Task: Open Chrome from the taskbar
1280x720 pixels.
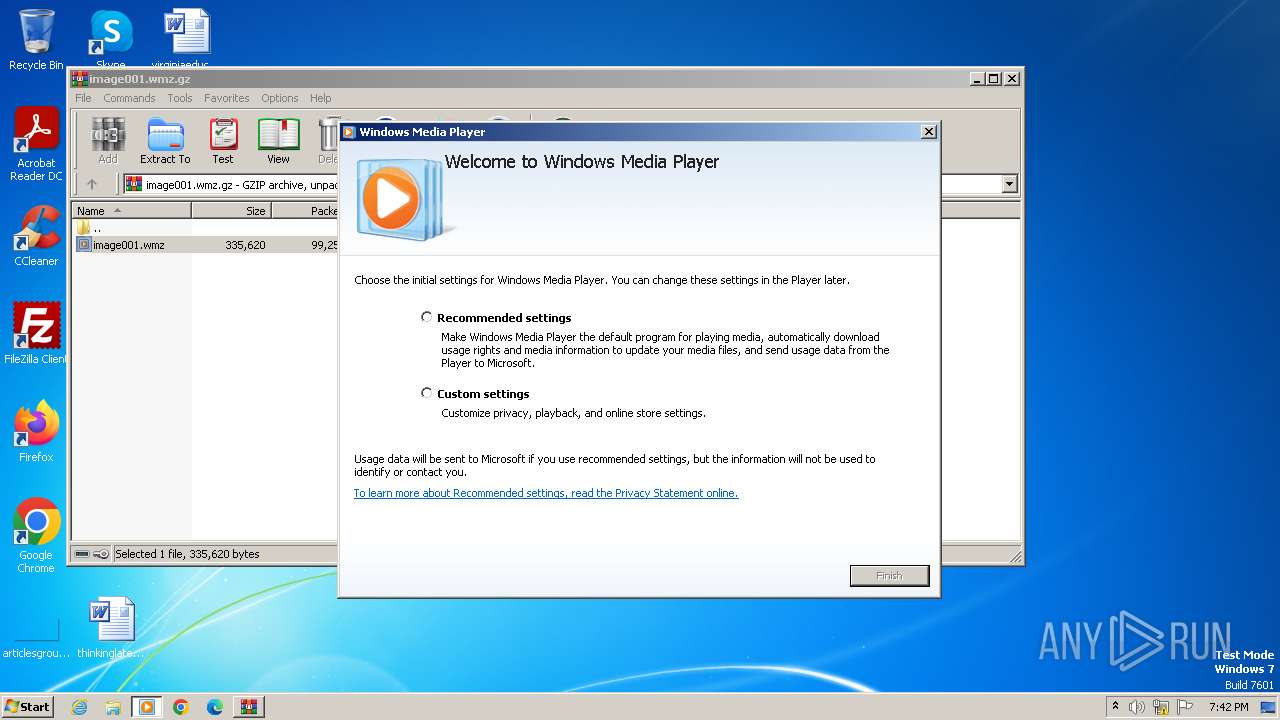Action: tap(181, 707)
